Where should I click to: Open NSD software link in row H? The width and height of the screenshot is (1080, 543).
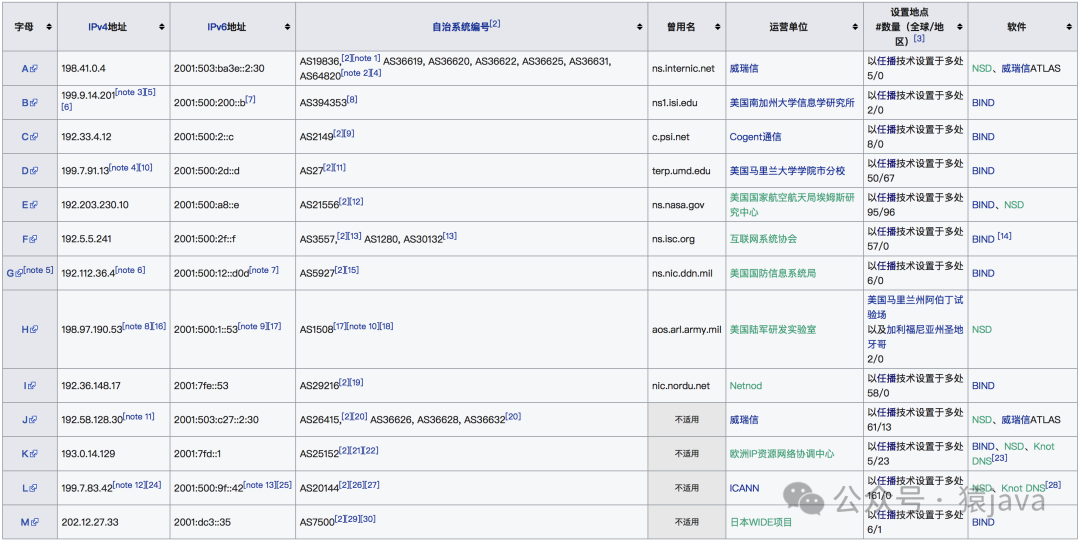[982, 330]
